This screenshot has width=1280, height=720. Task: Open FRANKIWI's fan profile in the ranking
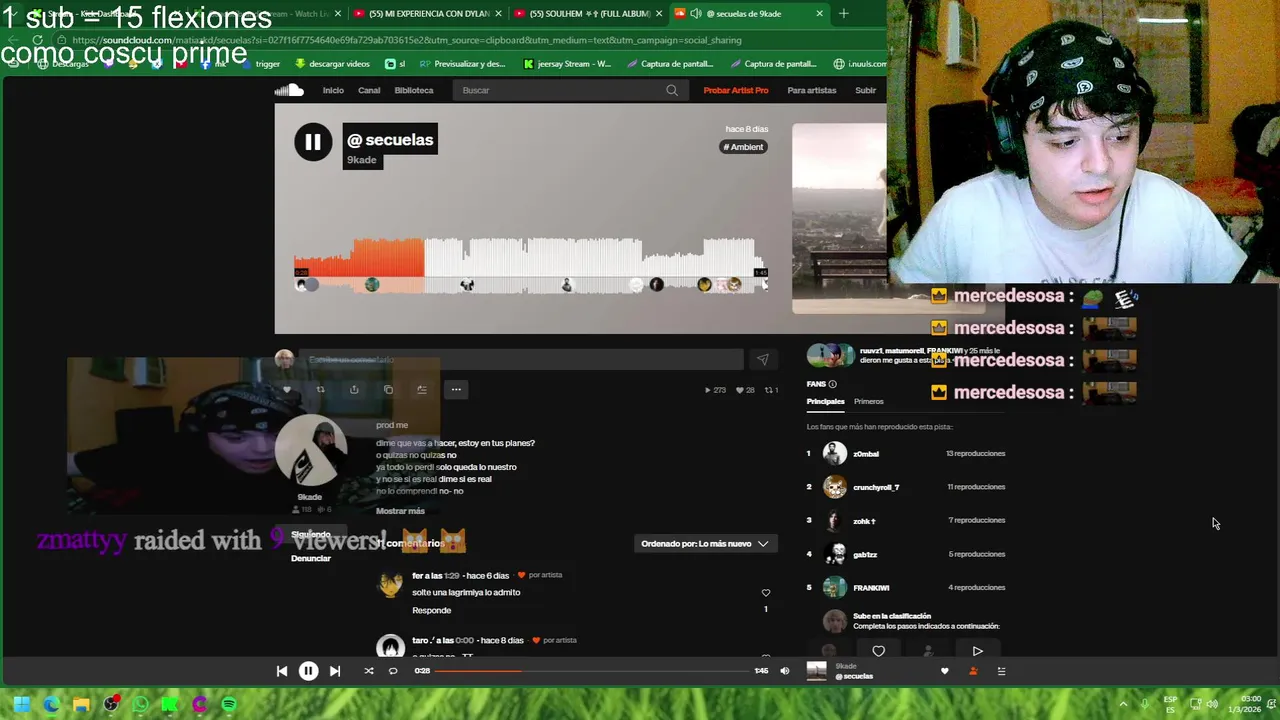871,588
